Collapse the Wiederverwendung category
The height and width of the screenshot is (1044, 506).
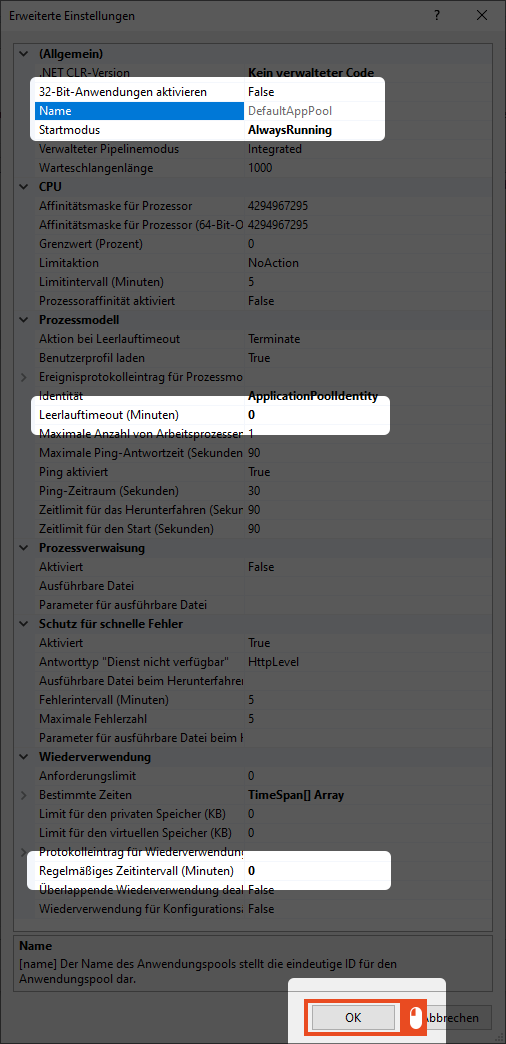coord(24,757)
